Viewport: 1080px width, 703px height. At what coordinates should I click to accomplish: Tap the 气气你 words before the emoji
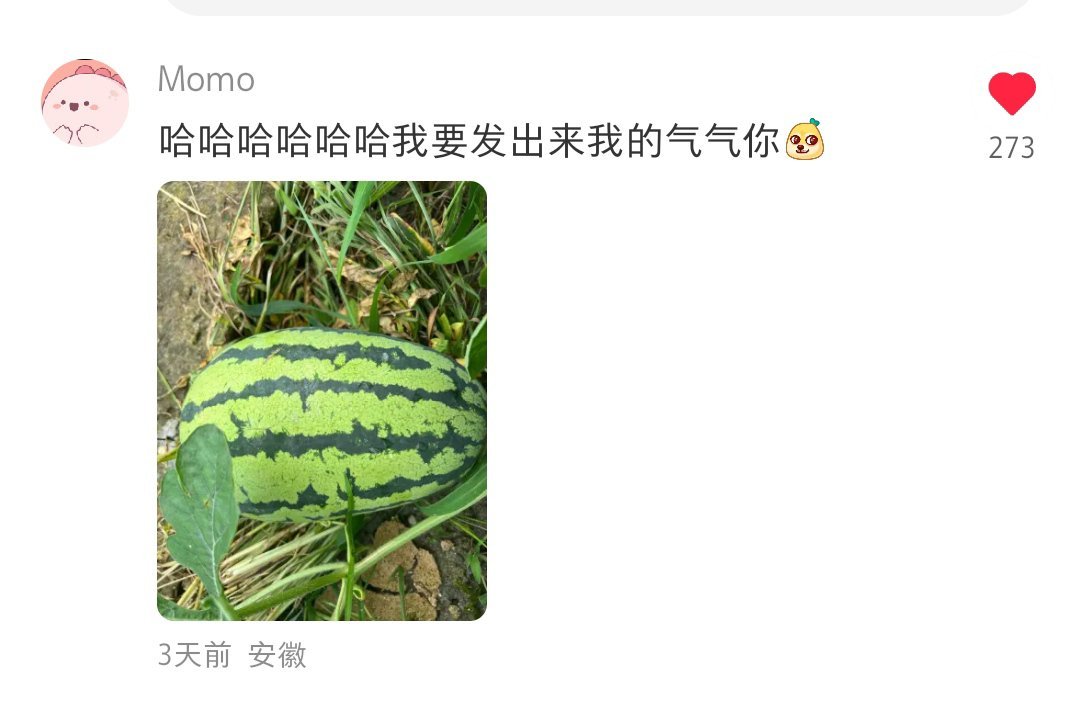[723, 140]
